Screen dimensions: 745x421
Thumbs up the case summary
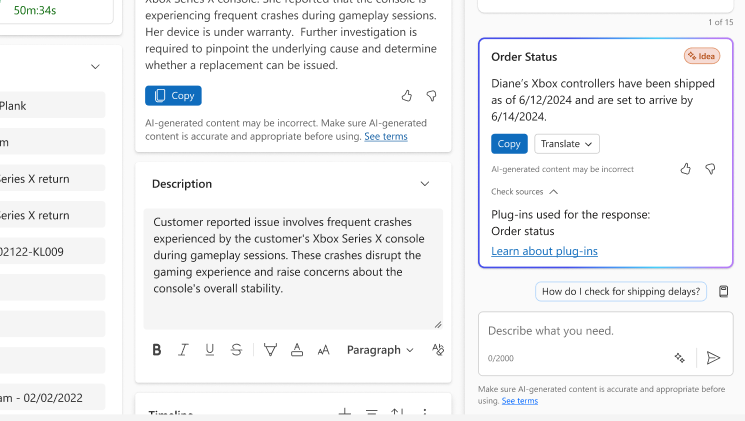[407, 96]
